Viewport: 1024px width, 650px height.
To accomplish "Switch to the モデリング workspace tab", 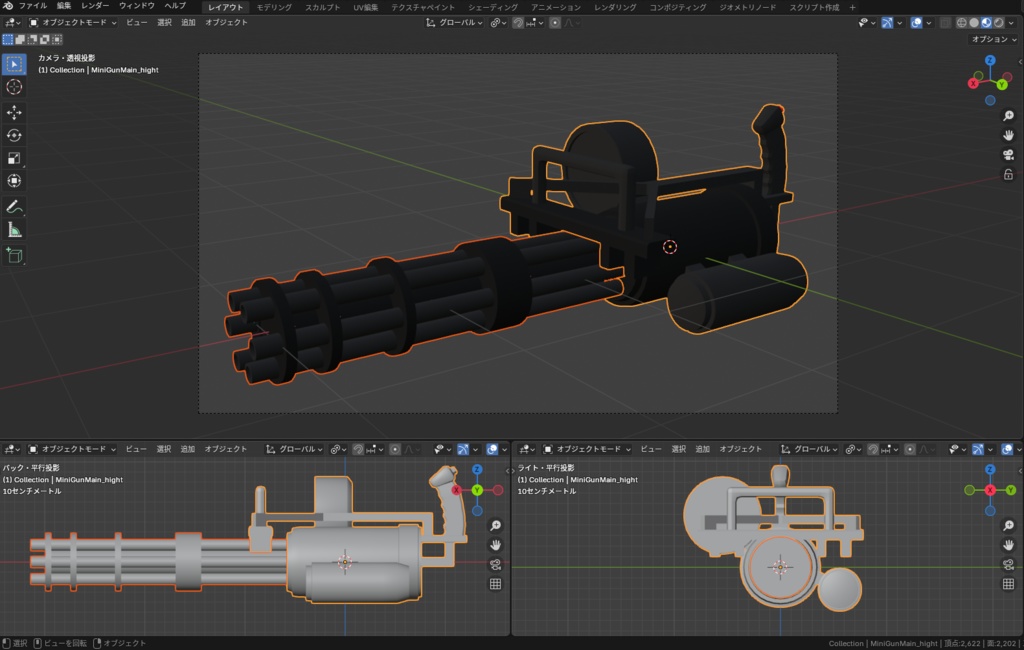I will click(x=274, y=7).
